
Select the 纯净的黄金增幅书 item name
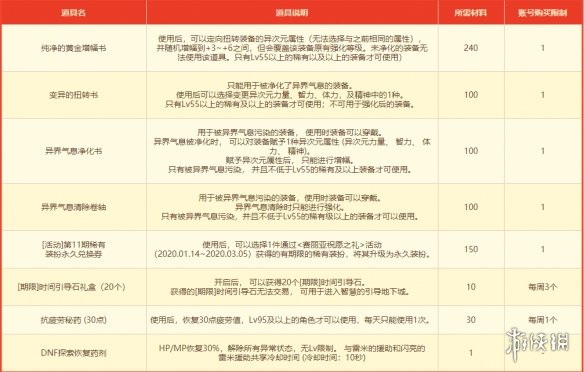(x=73, y=48)
